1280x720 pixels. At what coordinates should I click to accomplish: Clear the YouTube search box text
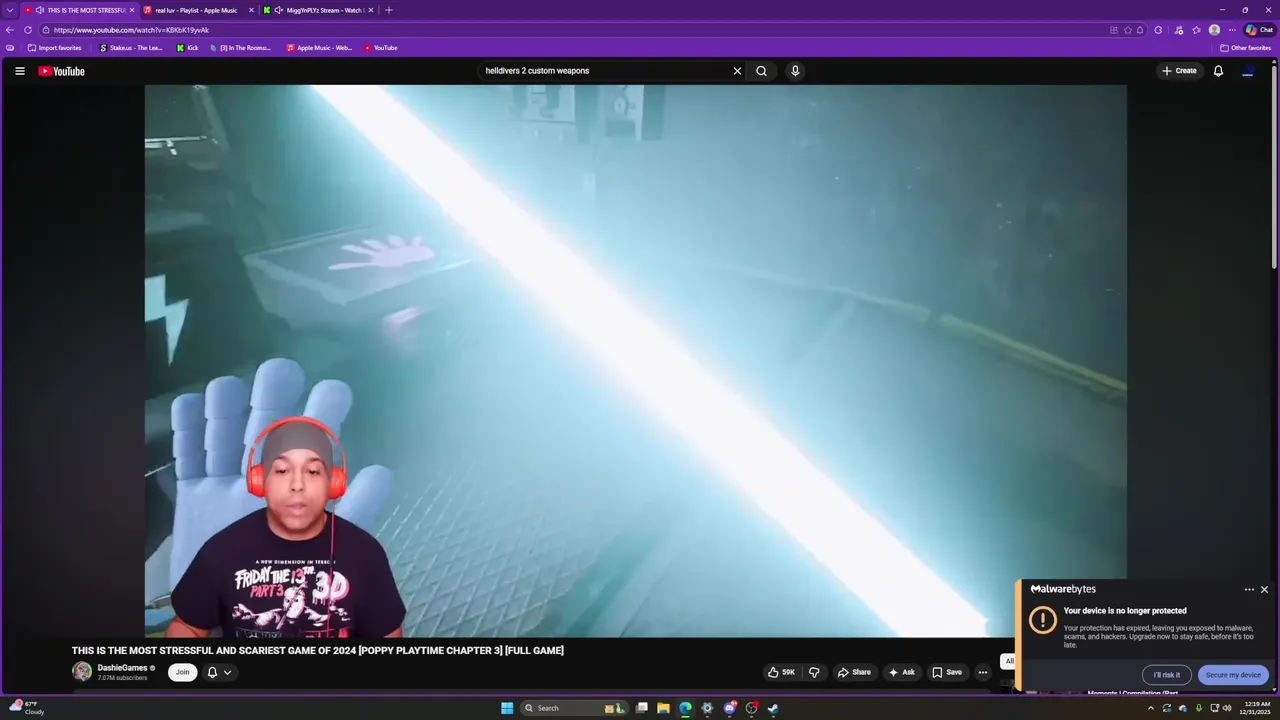click(737, 71)
